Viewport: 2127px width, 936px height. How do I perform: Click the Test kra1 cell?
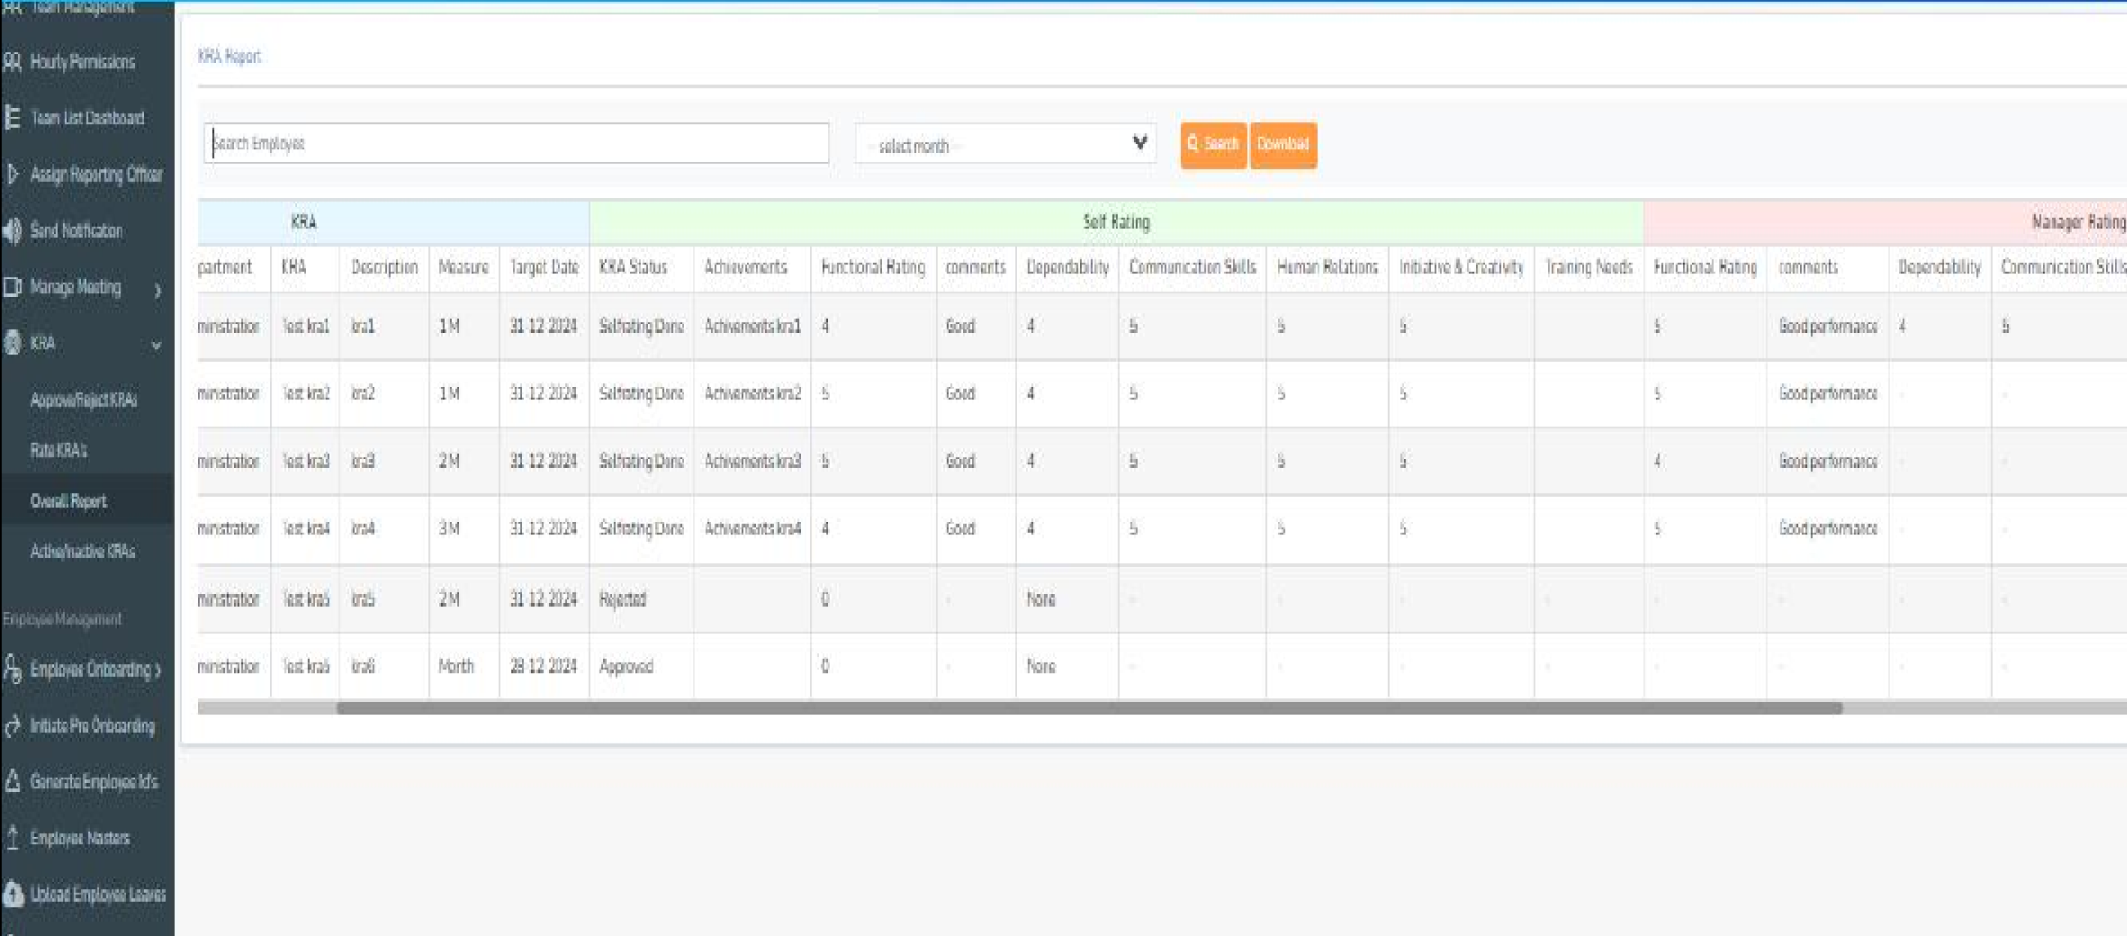[x=305, y=327]
